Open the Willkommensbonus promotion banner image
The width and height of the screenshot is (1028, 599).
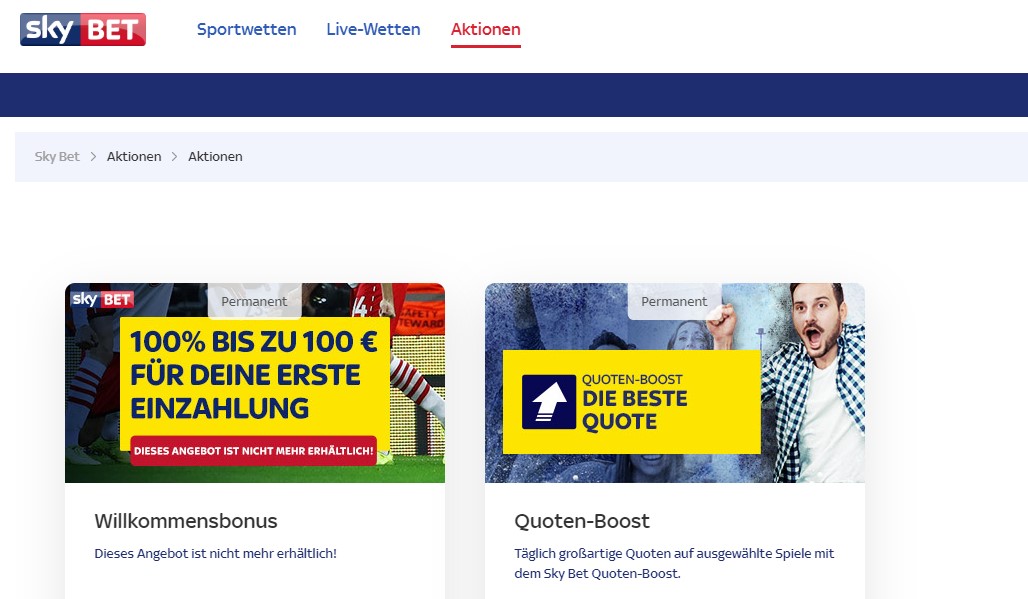[x=255, y=383]
